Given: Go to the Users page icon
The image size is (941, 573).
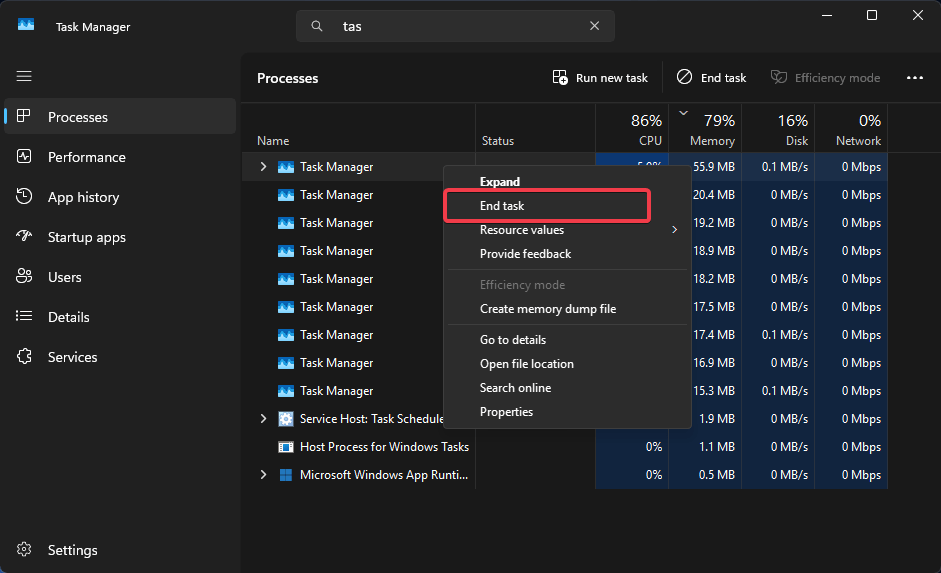Looking at the screenshot, I should (25, 277).
